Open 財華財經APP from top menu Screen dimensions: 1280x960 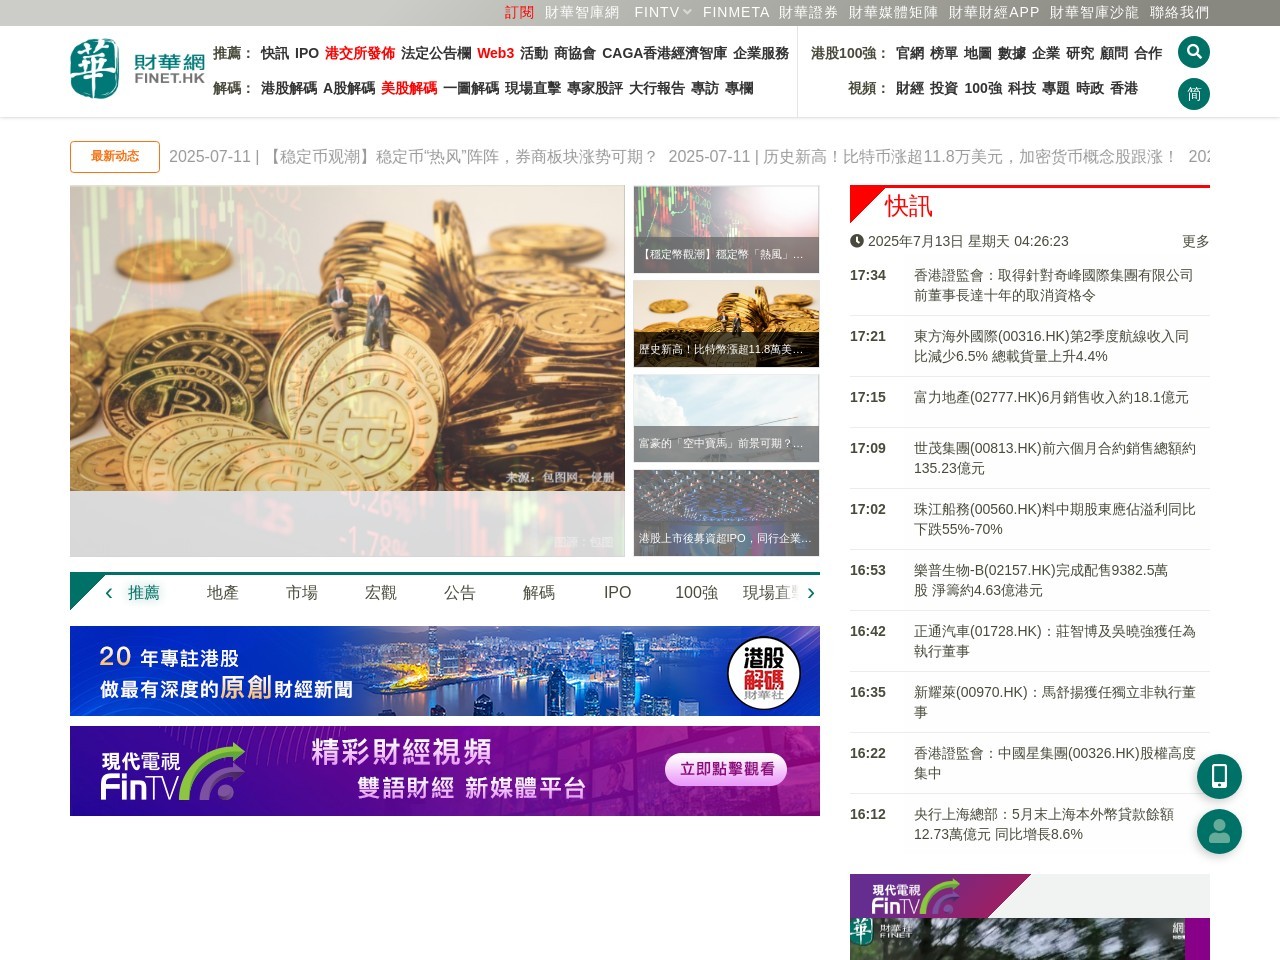click(x=995, y=13)
